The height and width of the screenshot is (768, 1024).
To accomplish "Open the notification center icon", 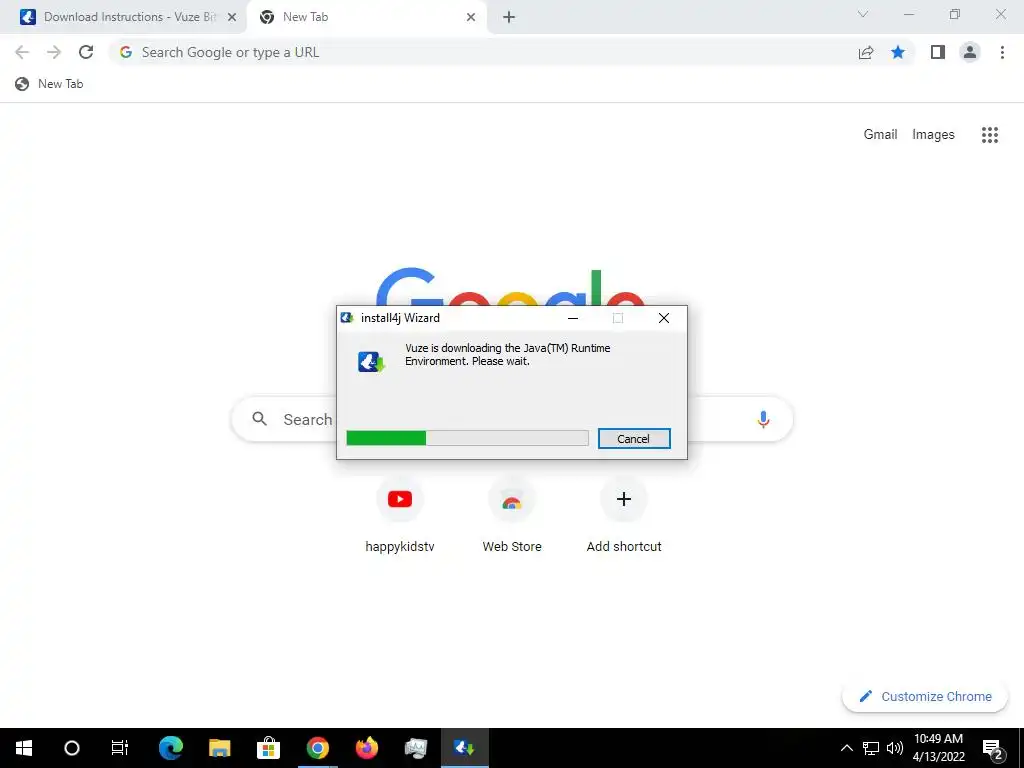I will 993,749.
